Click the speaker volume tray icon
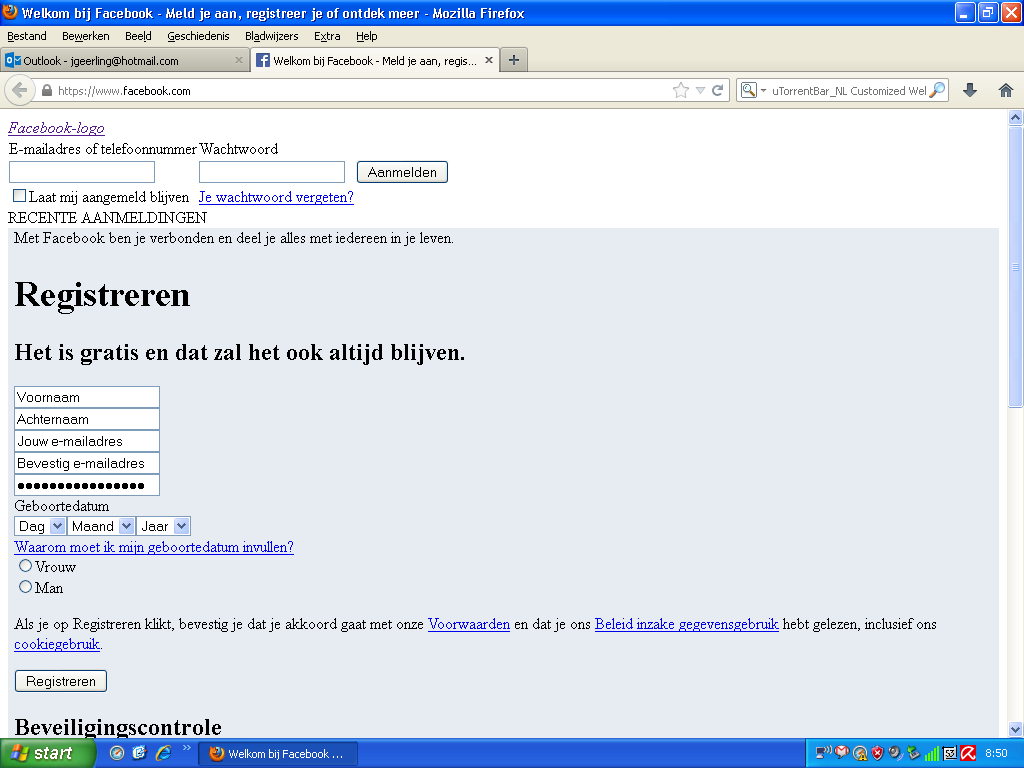The height and width of the screenshot is (768, 1024). click(895, 753)
